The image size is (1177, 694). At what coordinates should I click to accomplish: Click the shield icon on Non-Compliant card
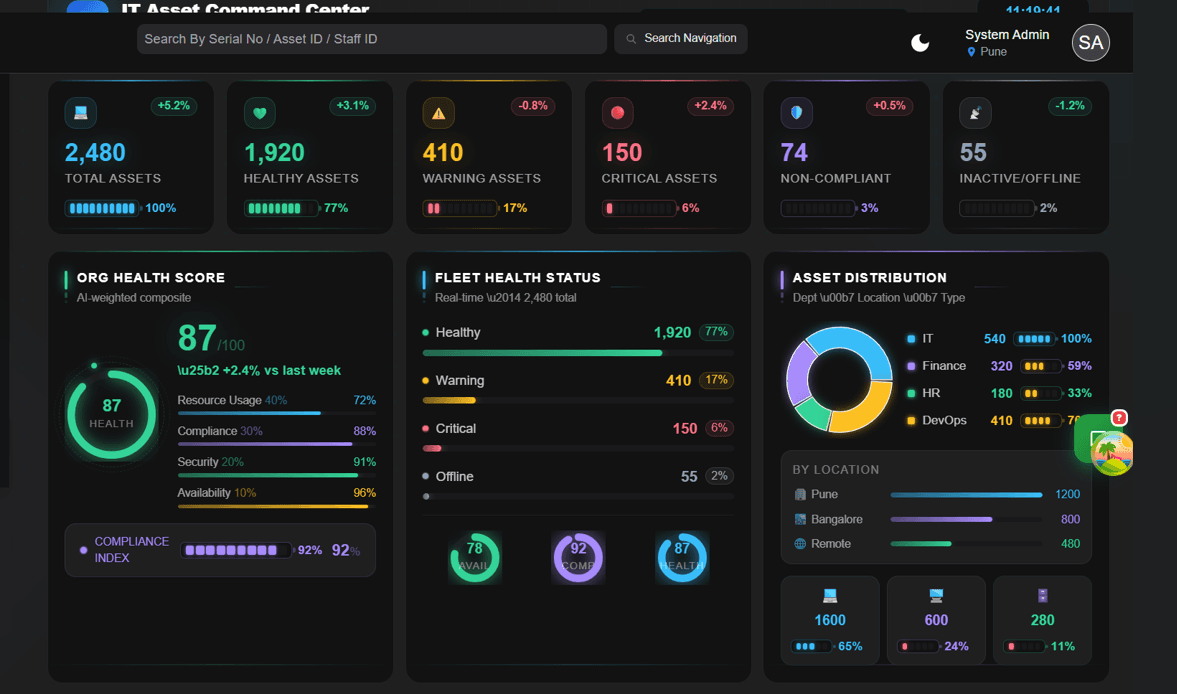[796, 113]
